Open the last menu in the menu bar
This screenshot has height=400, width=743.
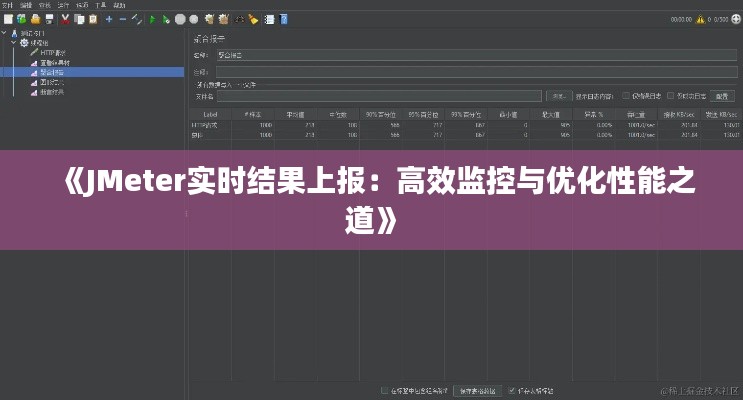(x=118, y=5)
